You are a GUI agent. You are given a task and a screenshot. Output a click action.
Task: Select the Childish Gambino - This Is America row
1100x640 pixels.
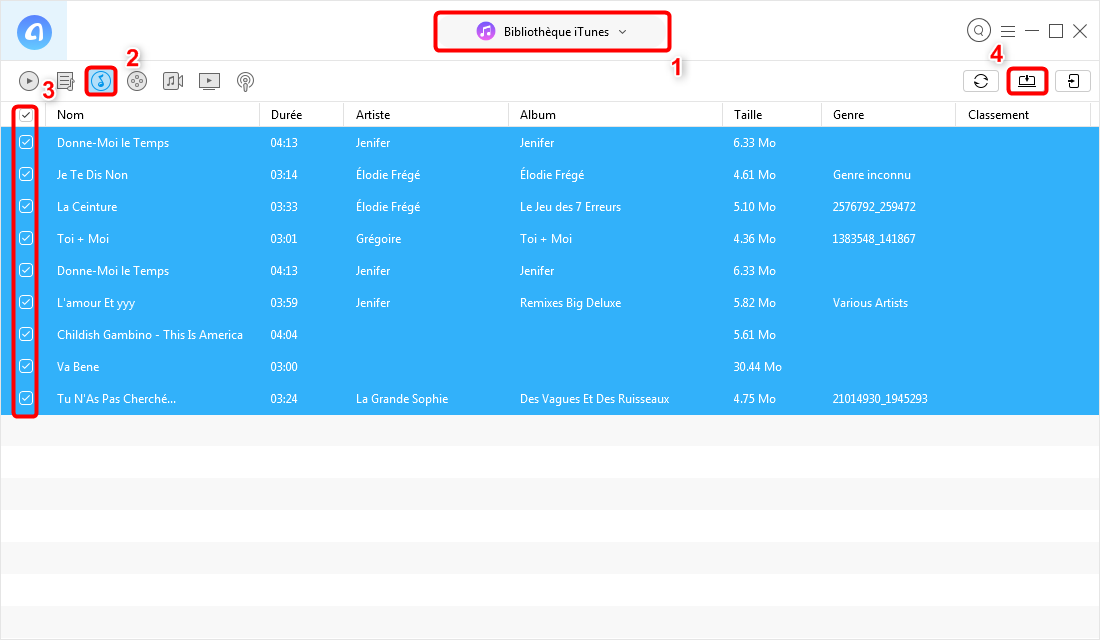pos(150,335)
